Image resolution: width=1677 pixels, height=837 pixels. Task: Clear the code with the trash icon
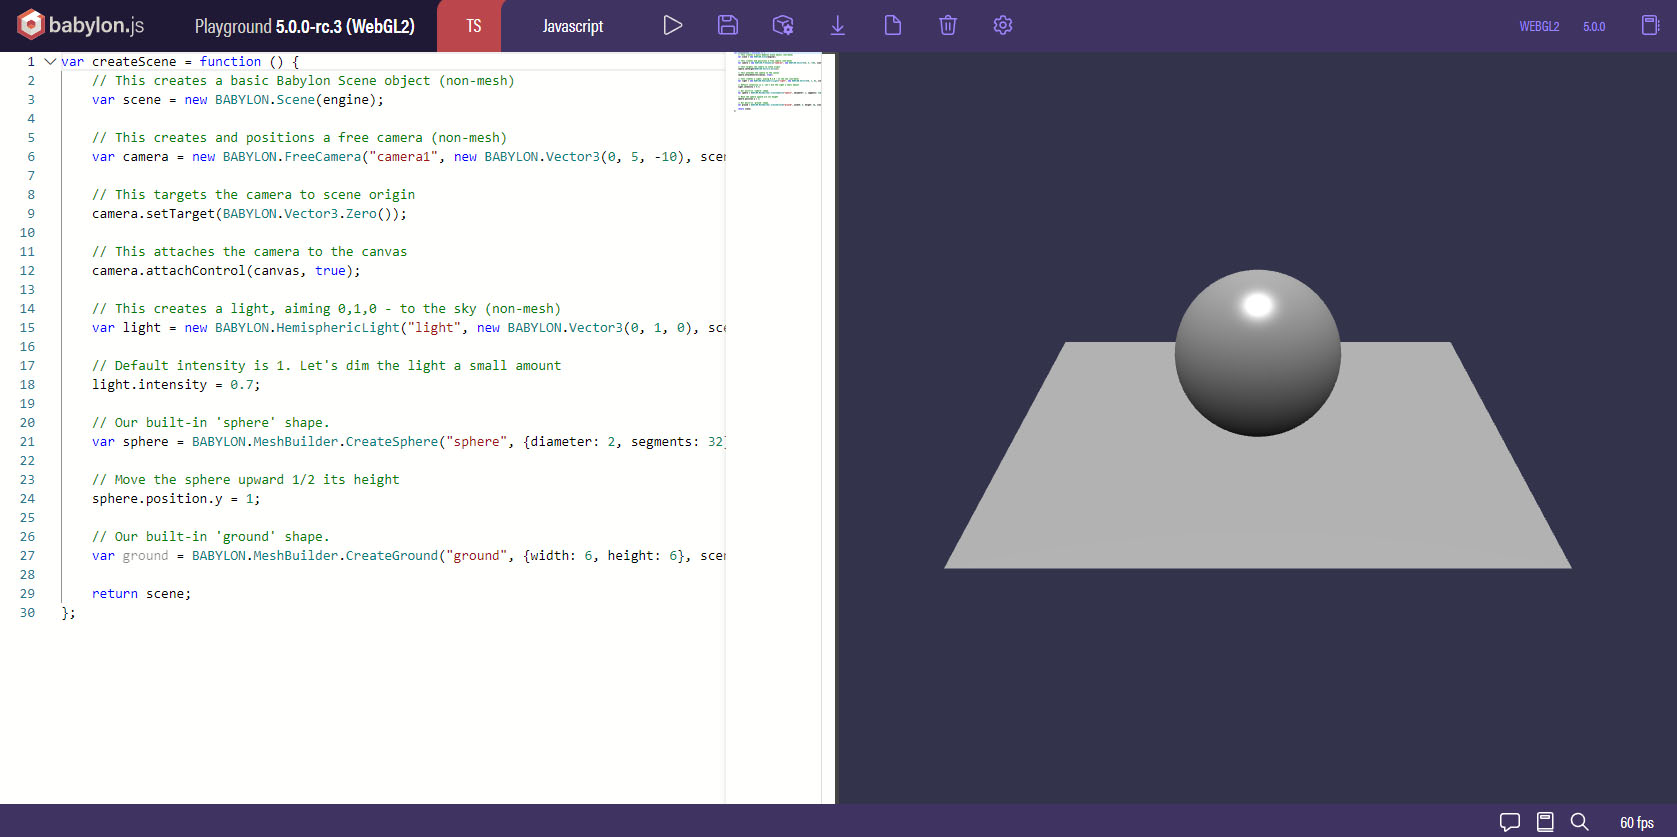(948, 25)
